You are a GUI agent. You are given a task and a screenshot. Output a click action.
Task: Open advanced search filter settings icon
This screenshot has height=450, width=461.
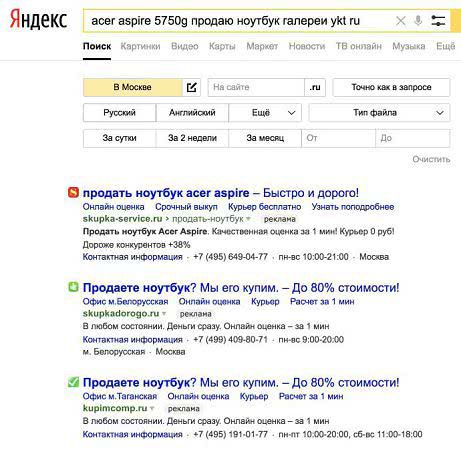(438, 21)
